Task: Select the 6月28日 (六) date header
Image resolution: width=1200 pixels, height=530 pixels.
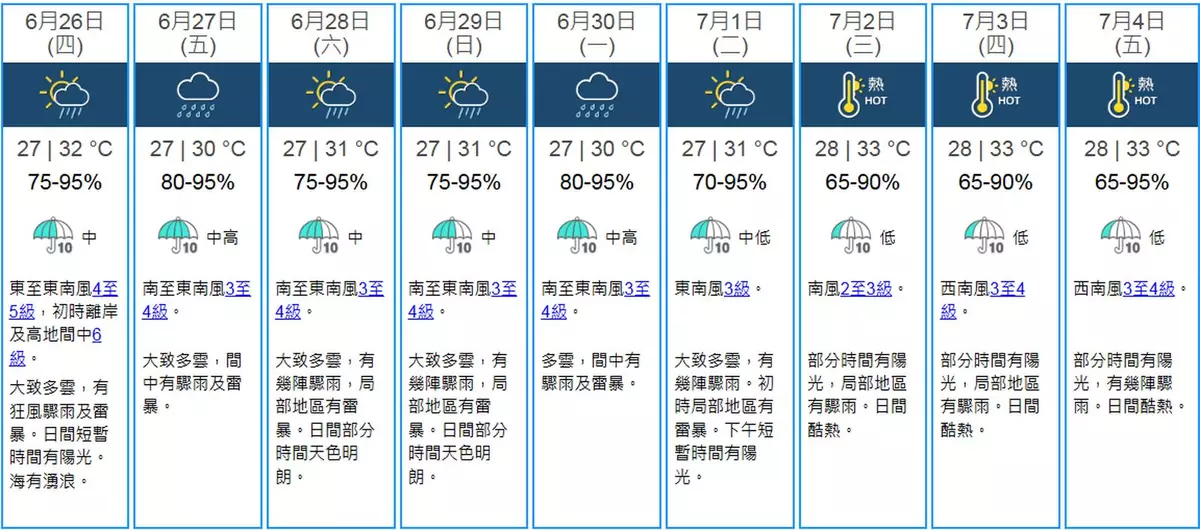Action: coord(331,32)
